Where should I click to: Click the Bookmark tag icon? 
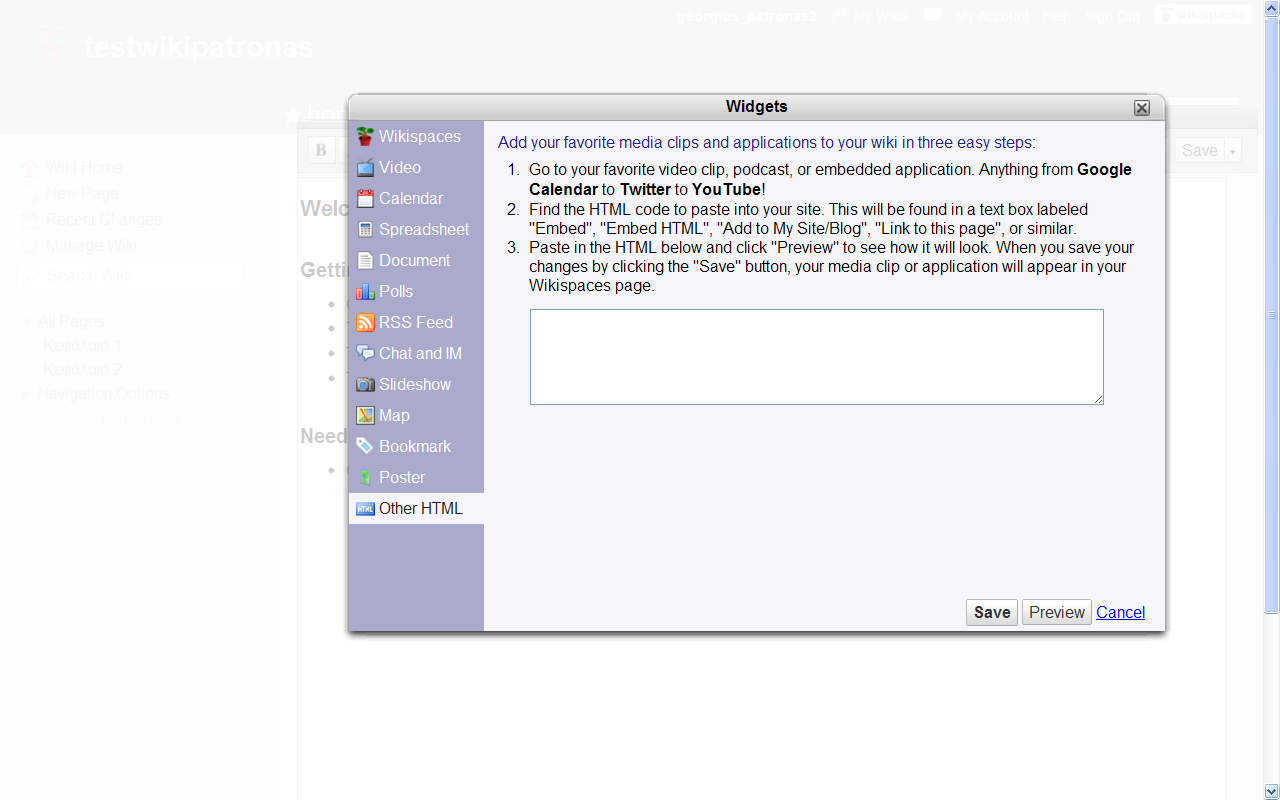tap(365, 446)
